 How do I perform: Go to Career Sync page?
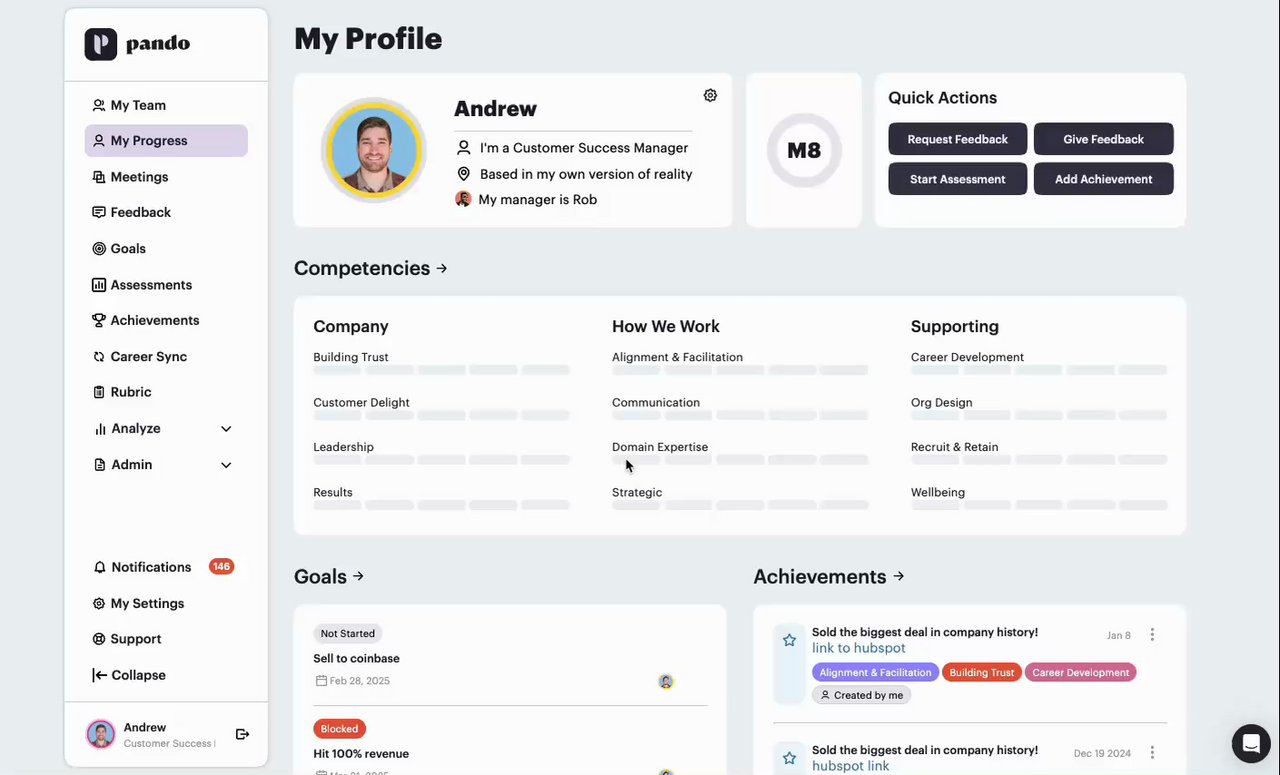pyautogui.click(x=148, y=357)
